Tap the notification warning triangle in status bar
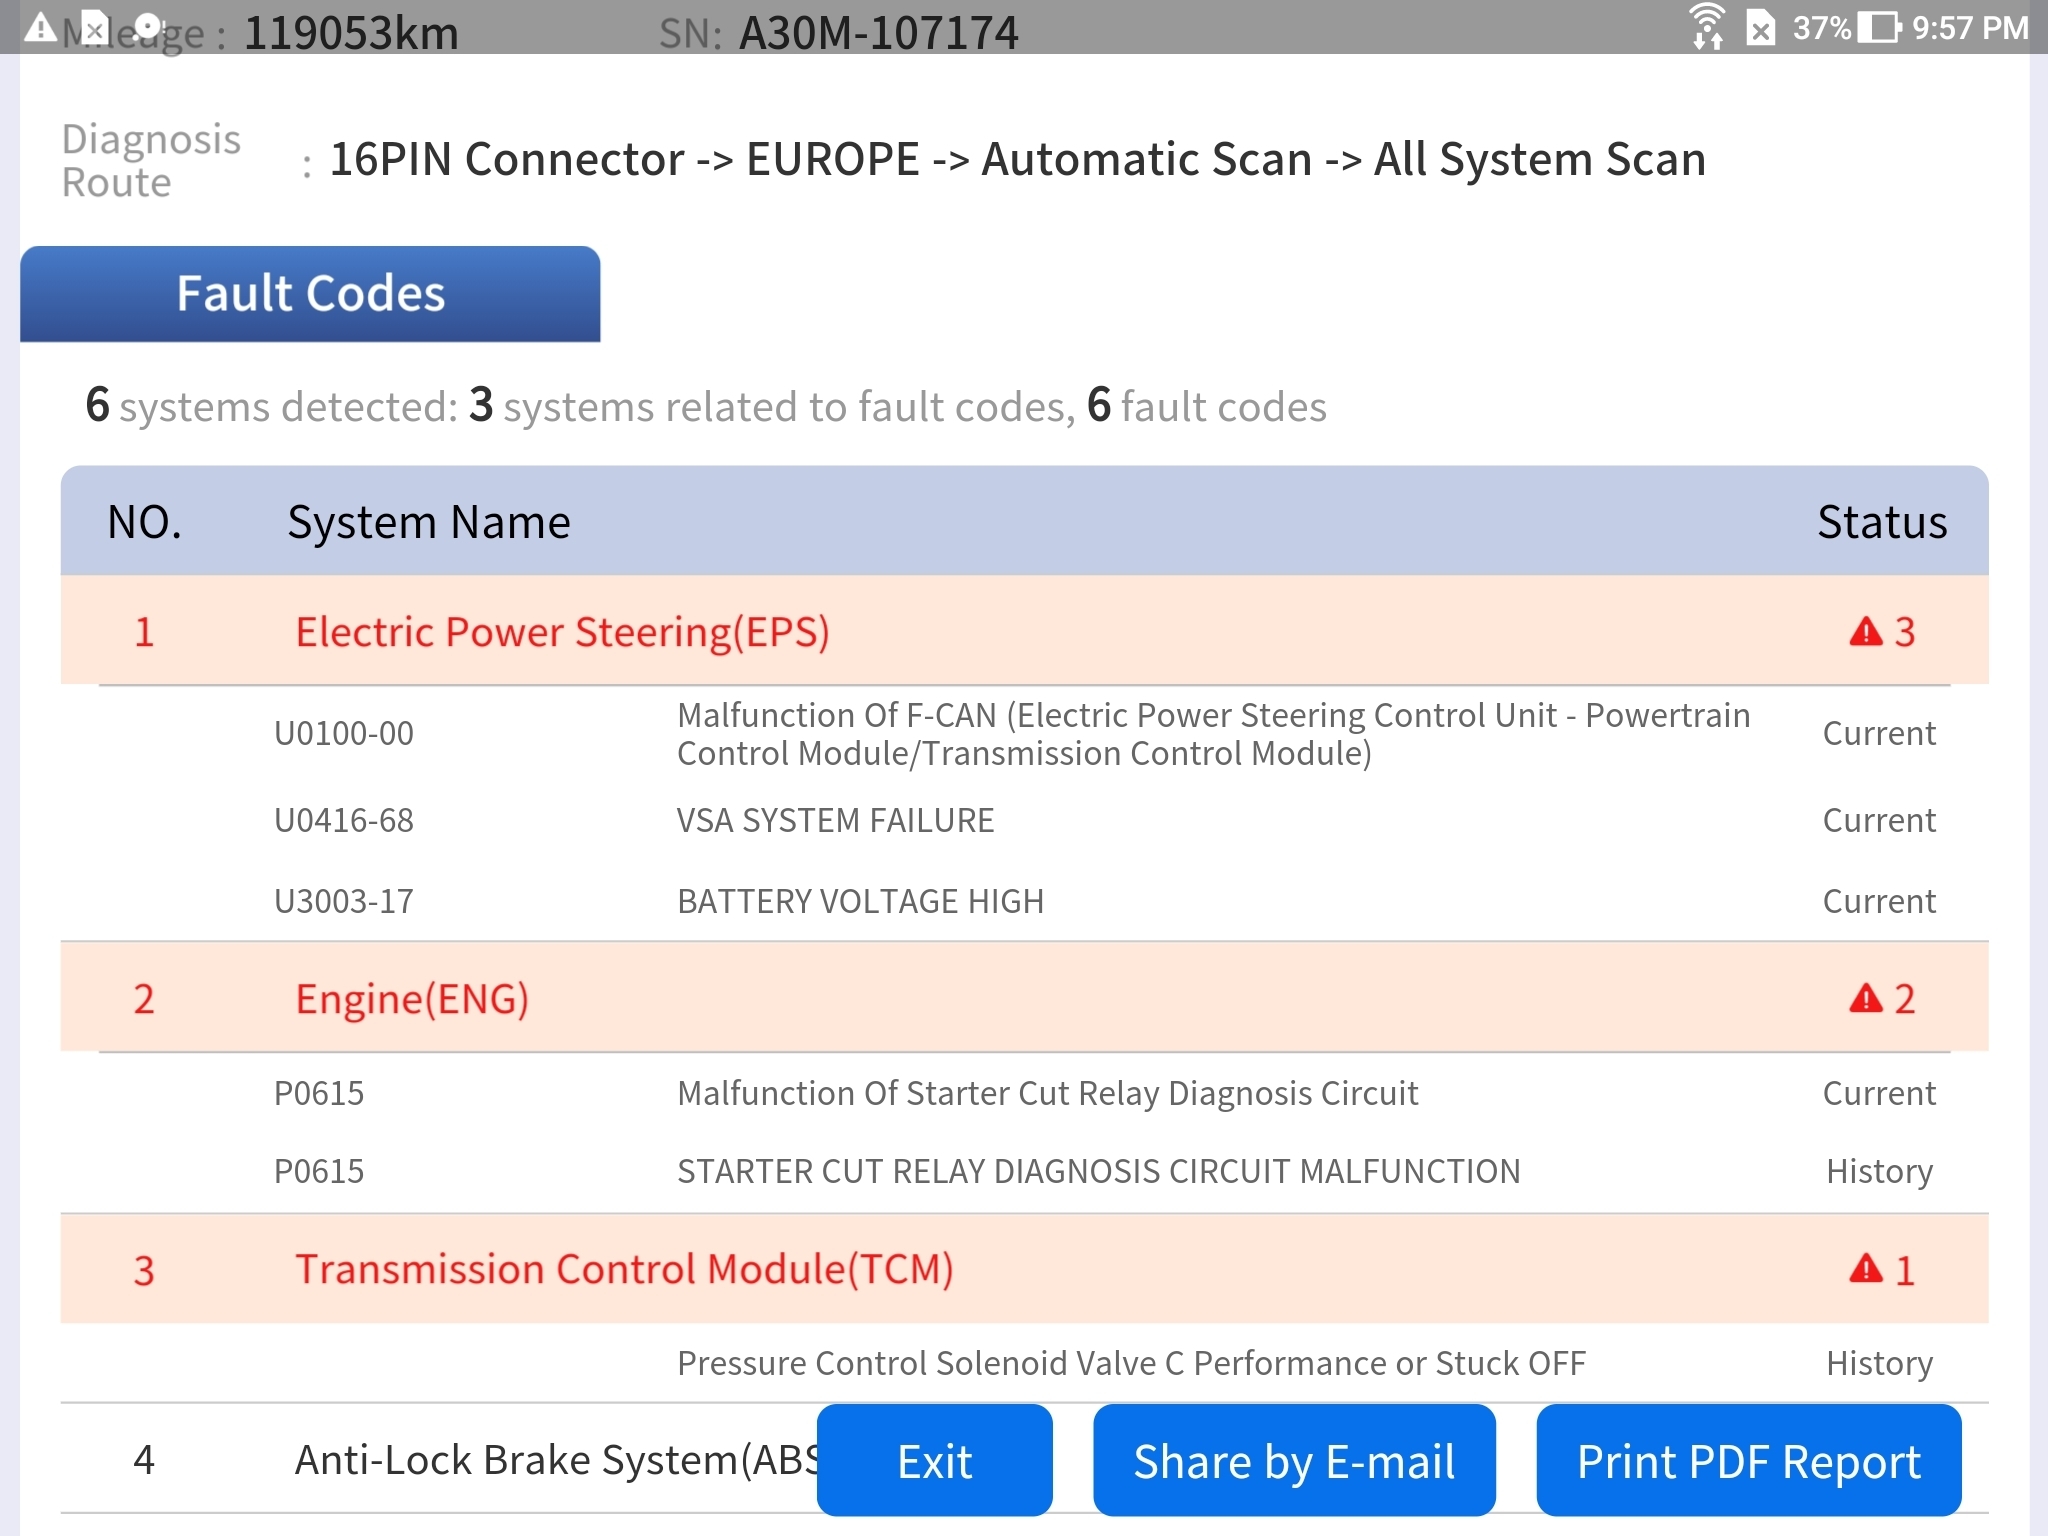The image size is (2048, 1536). (x=40, y=27)
